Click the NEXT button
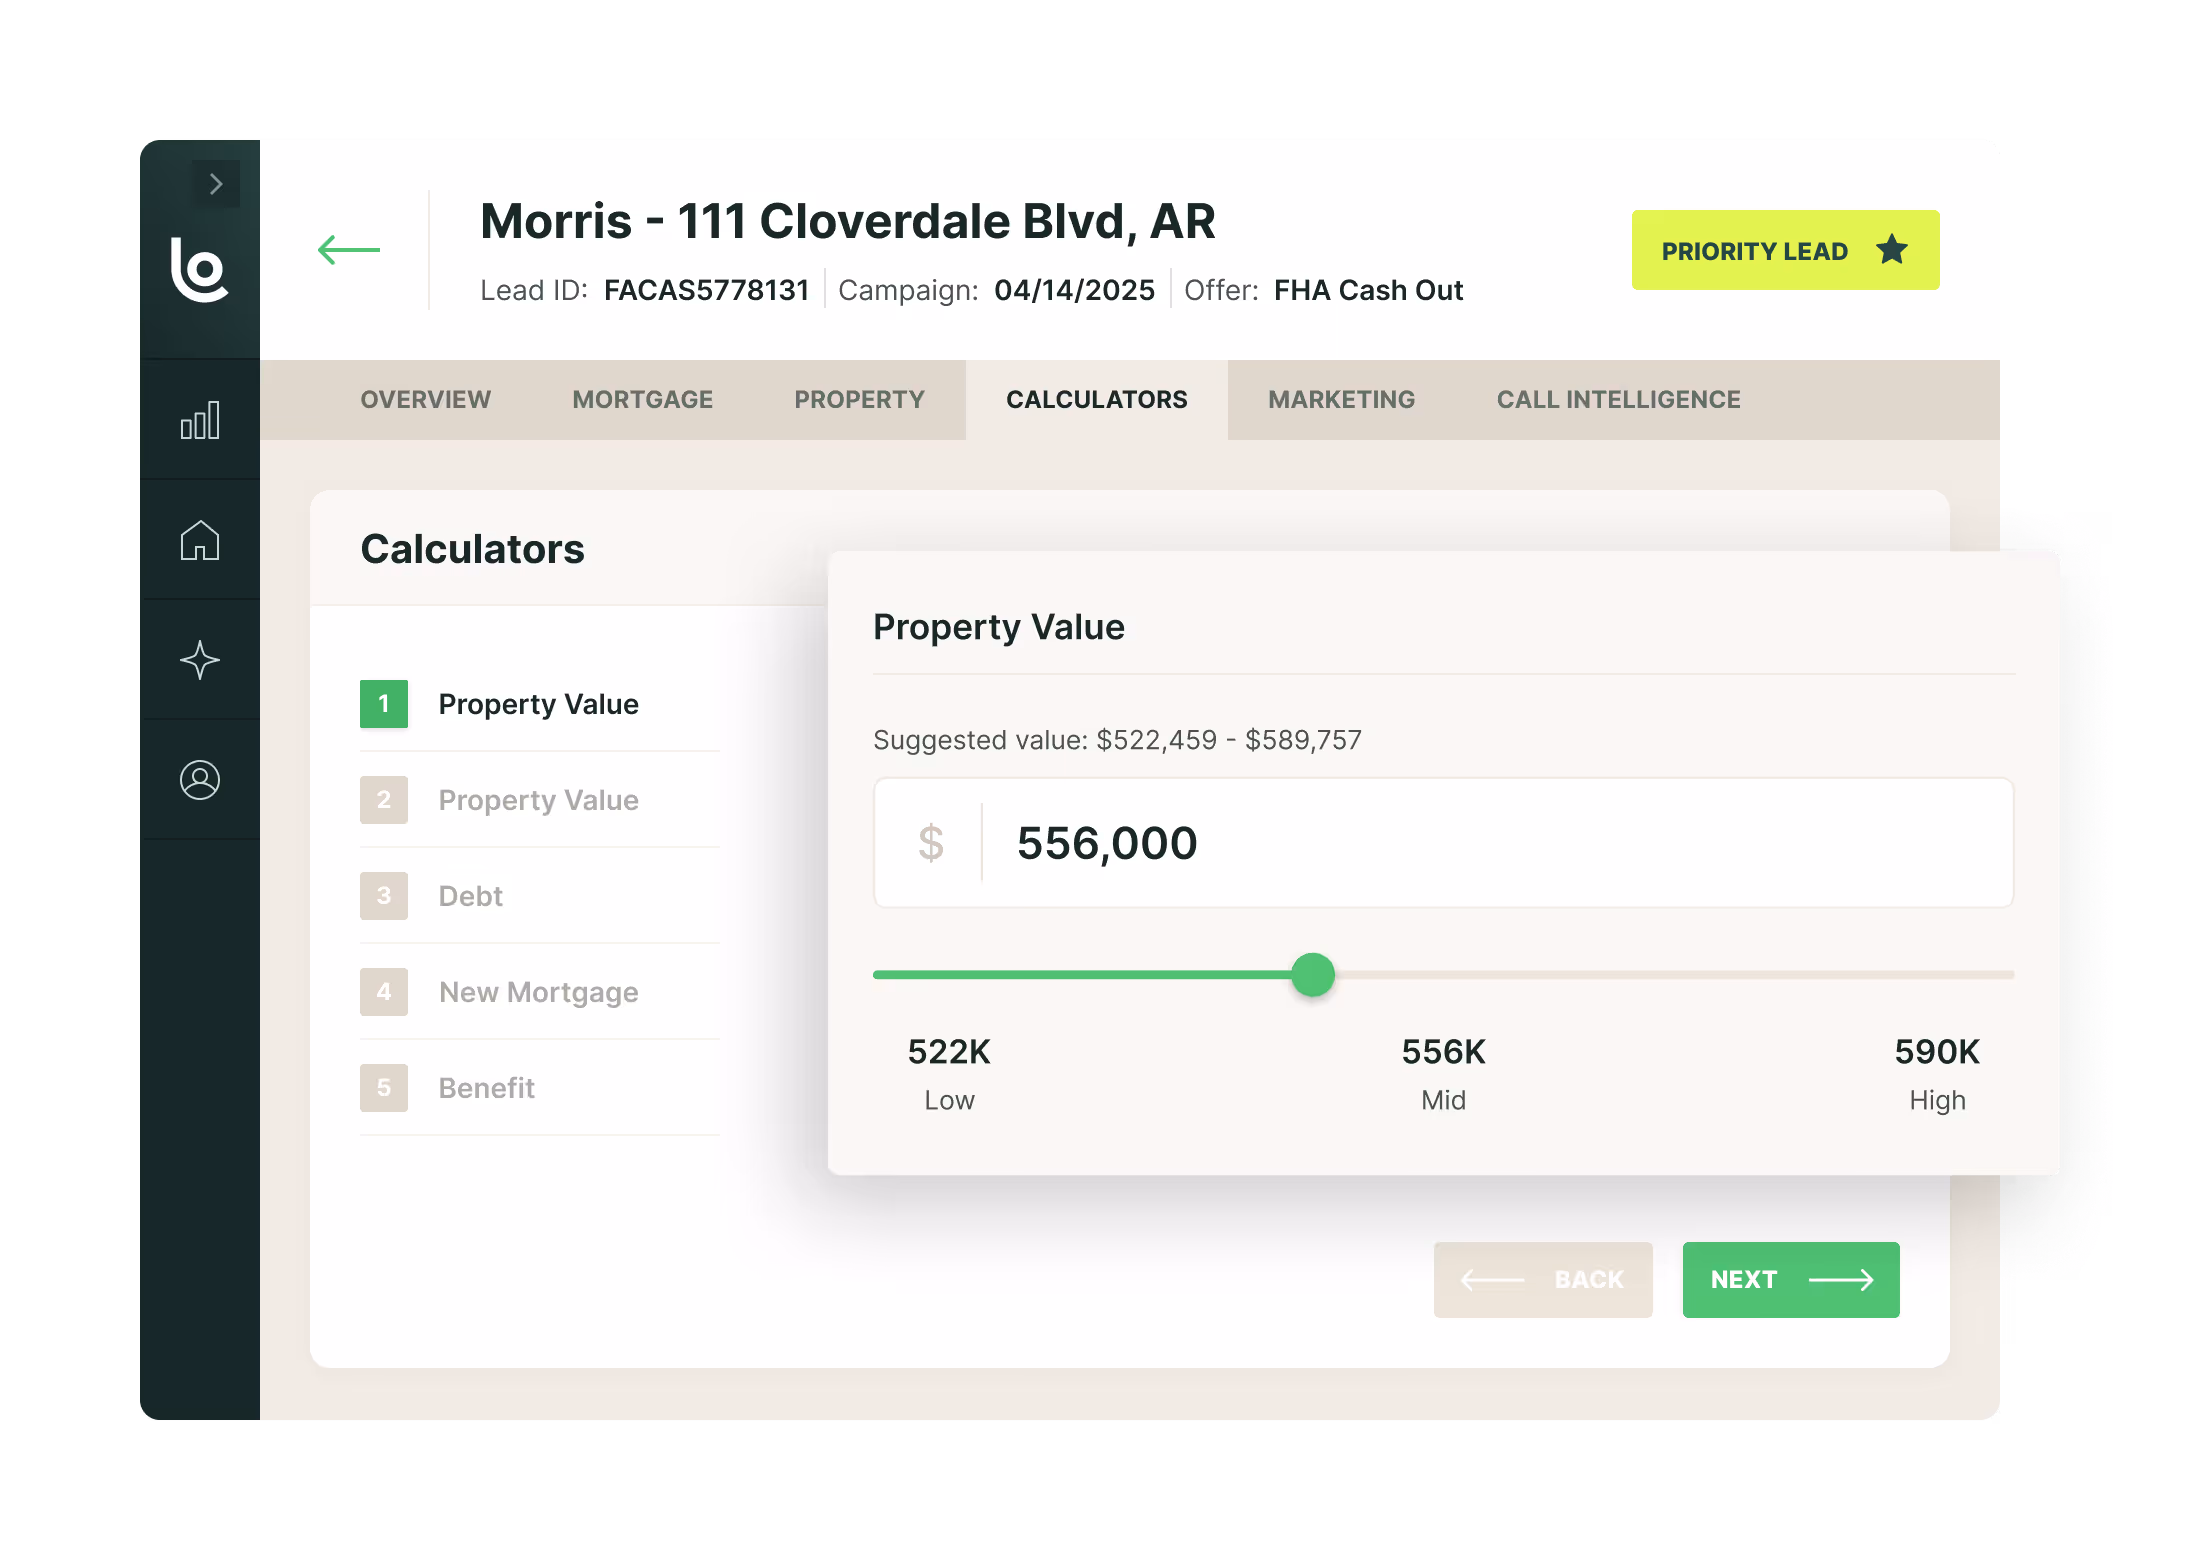Viewport: 2200px width, 1560px height. point(1790,1279)
